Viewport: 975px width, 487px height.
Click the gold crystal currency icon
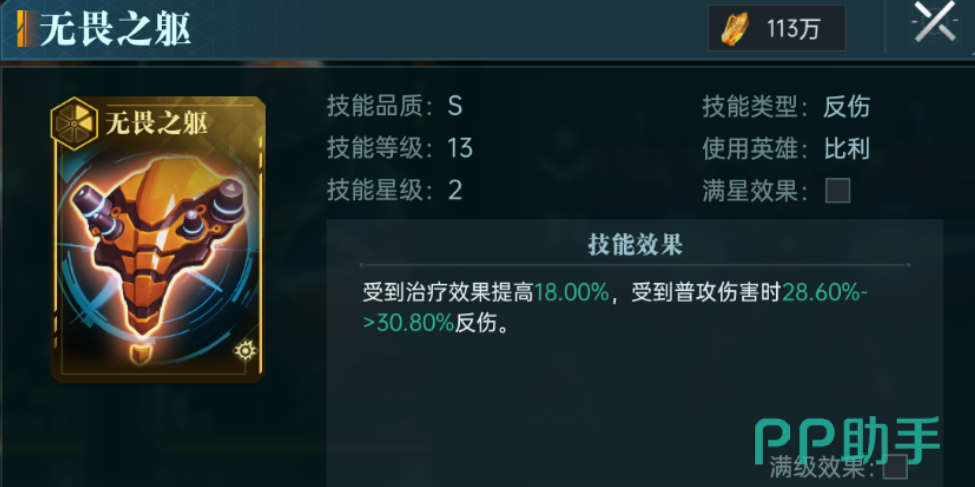736,29
